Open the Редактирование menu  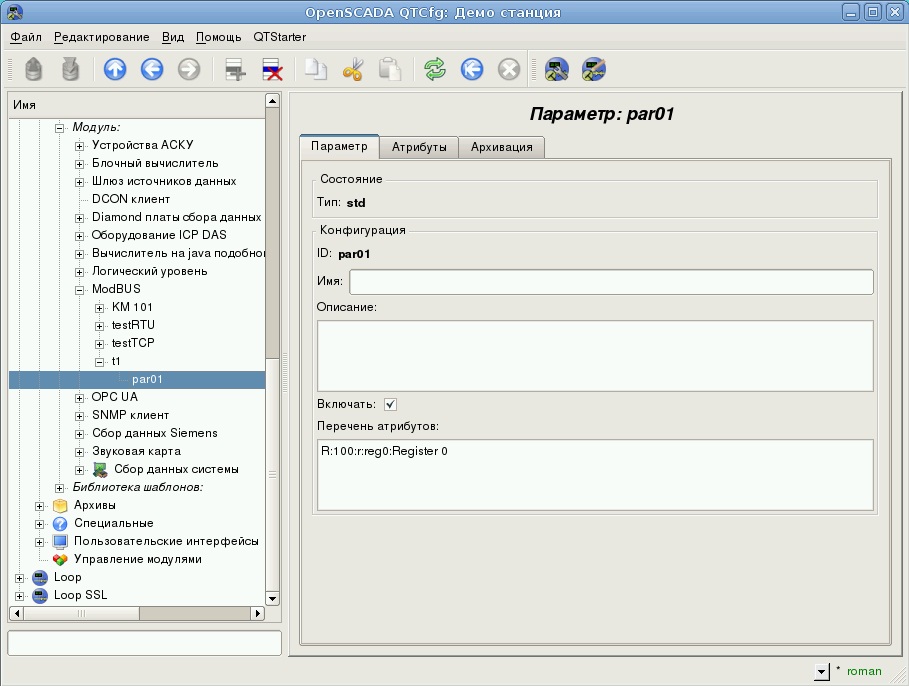tap(101, 37)
